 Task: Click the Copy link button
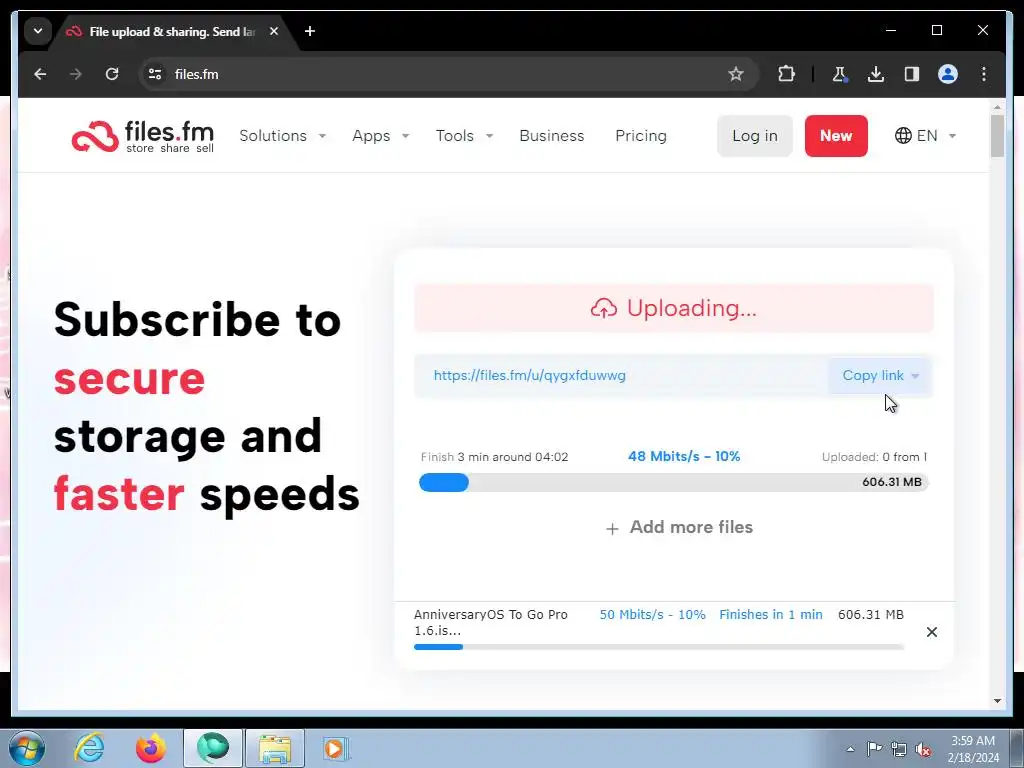click(880, 376)
